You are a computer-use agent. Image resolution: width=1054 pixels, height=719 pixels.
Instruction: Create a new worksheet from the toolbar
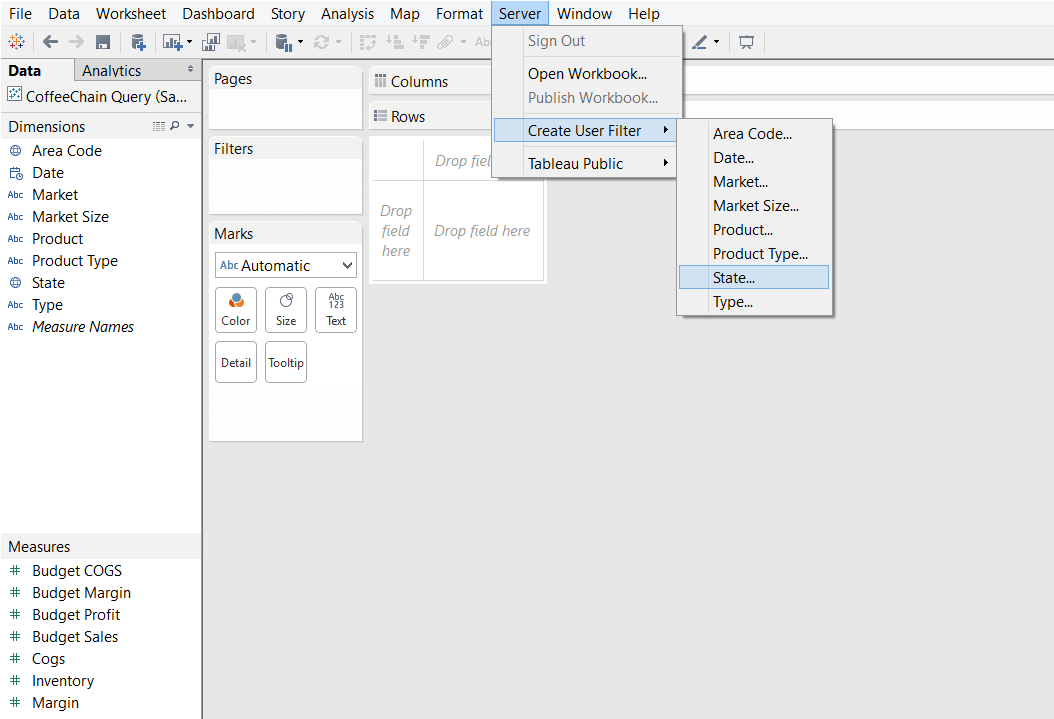tap(170, 41)
